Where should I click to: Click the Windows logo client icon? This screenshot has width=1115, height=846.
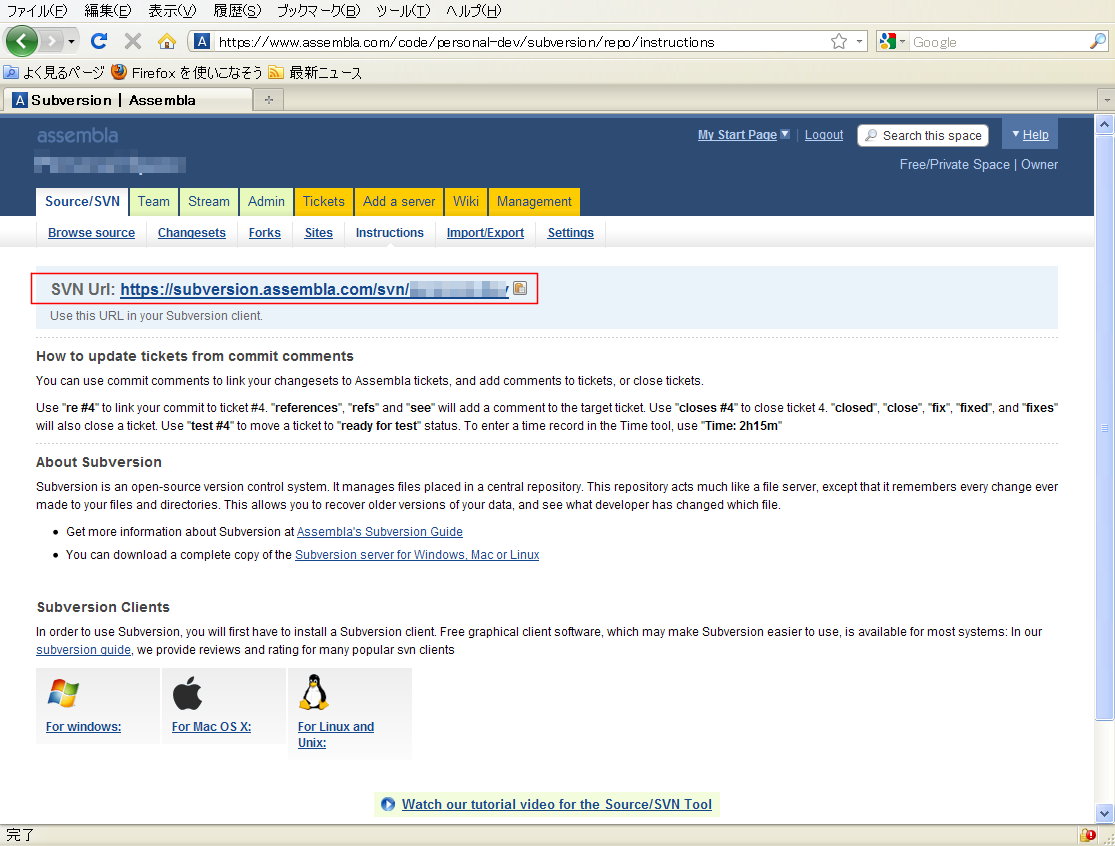click(x=63, y=693)
